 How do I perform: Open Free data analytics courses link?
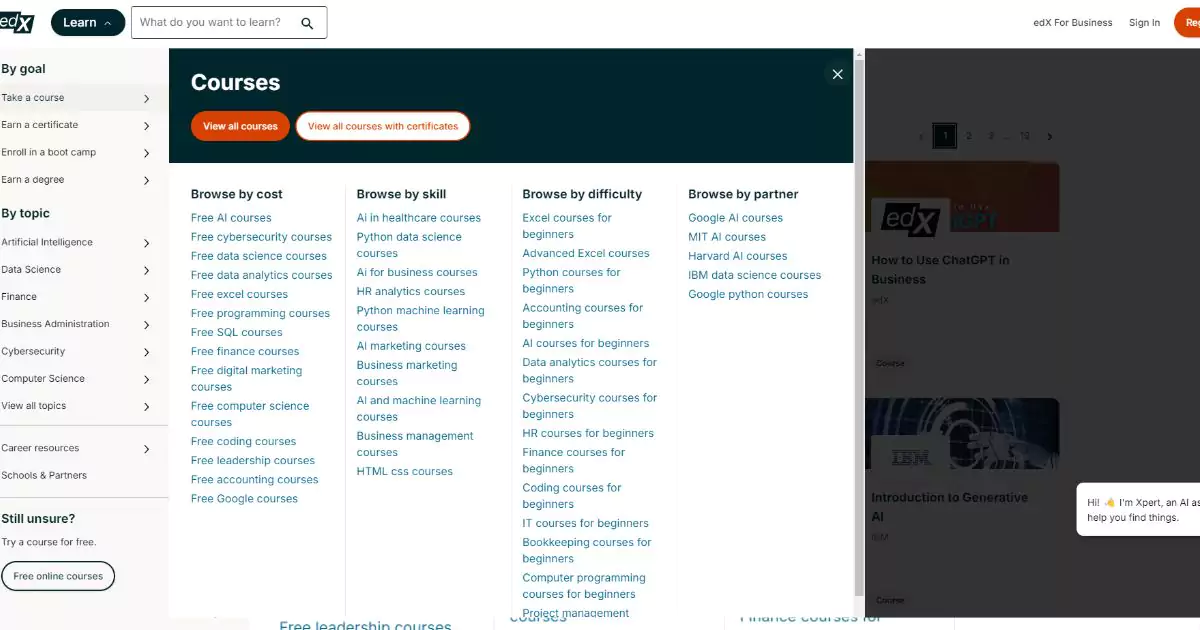tap(261, 275)
